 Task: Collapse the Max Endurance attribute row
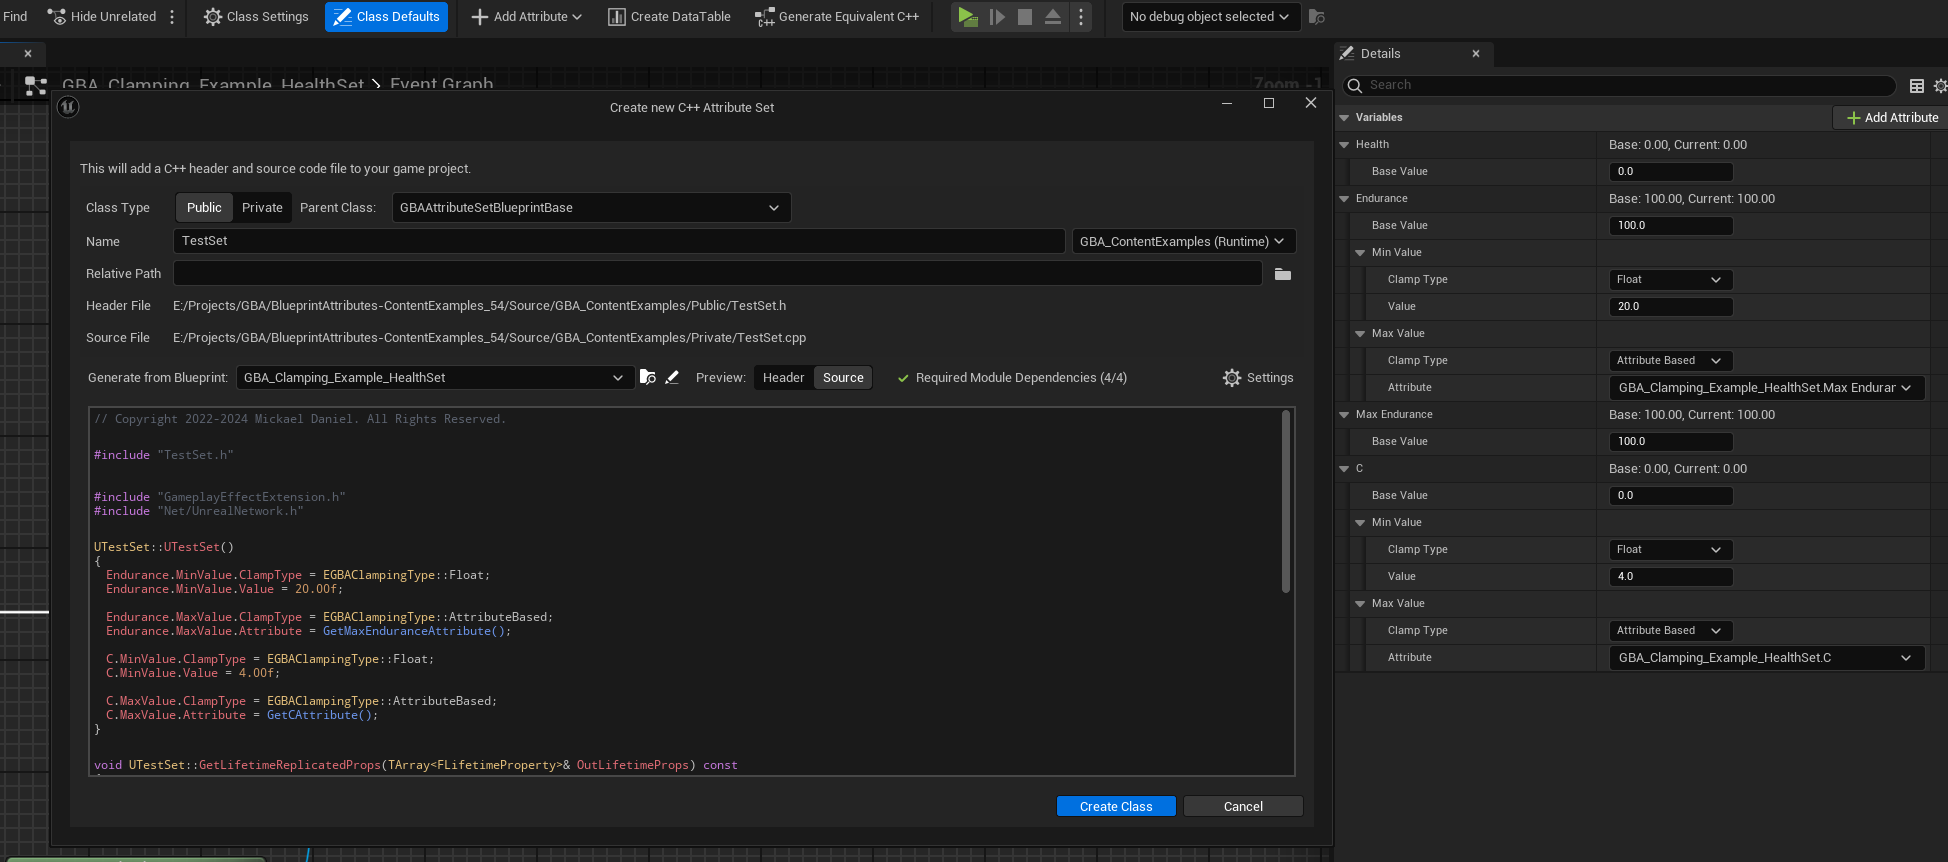pyautogui.click(x=1344, y=415)
